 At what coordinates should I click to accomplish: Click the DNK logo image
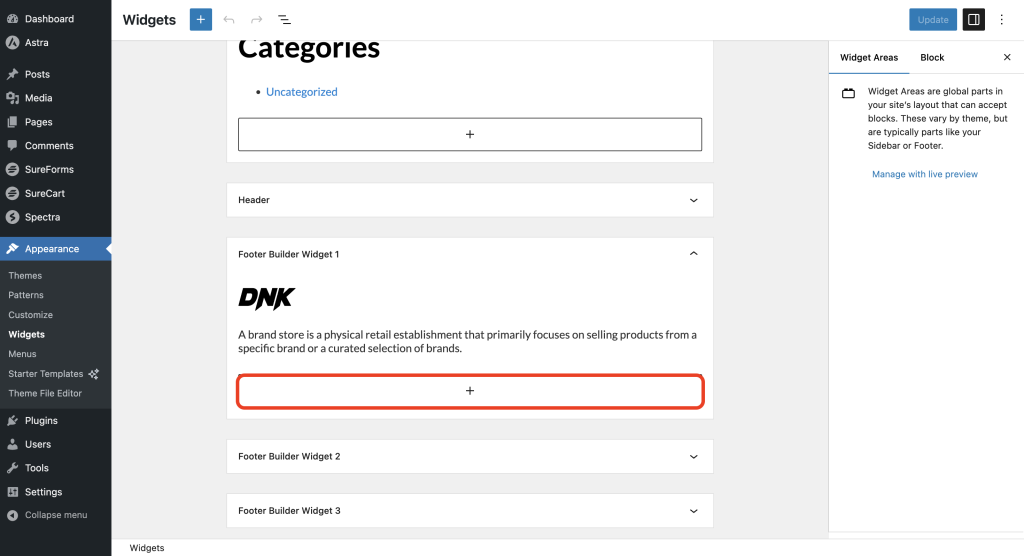(266, 298)
